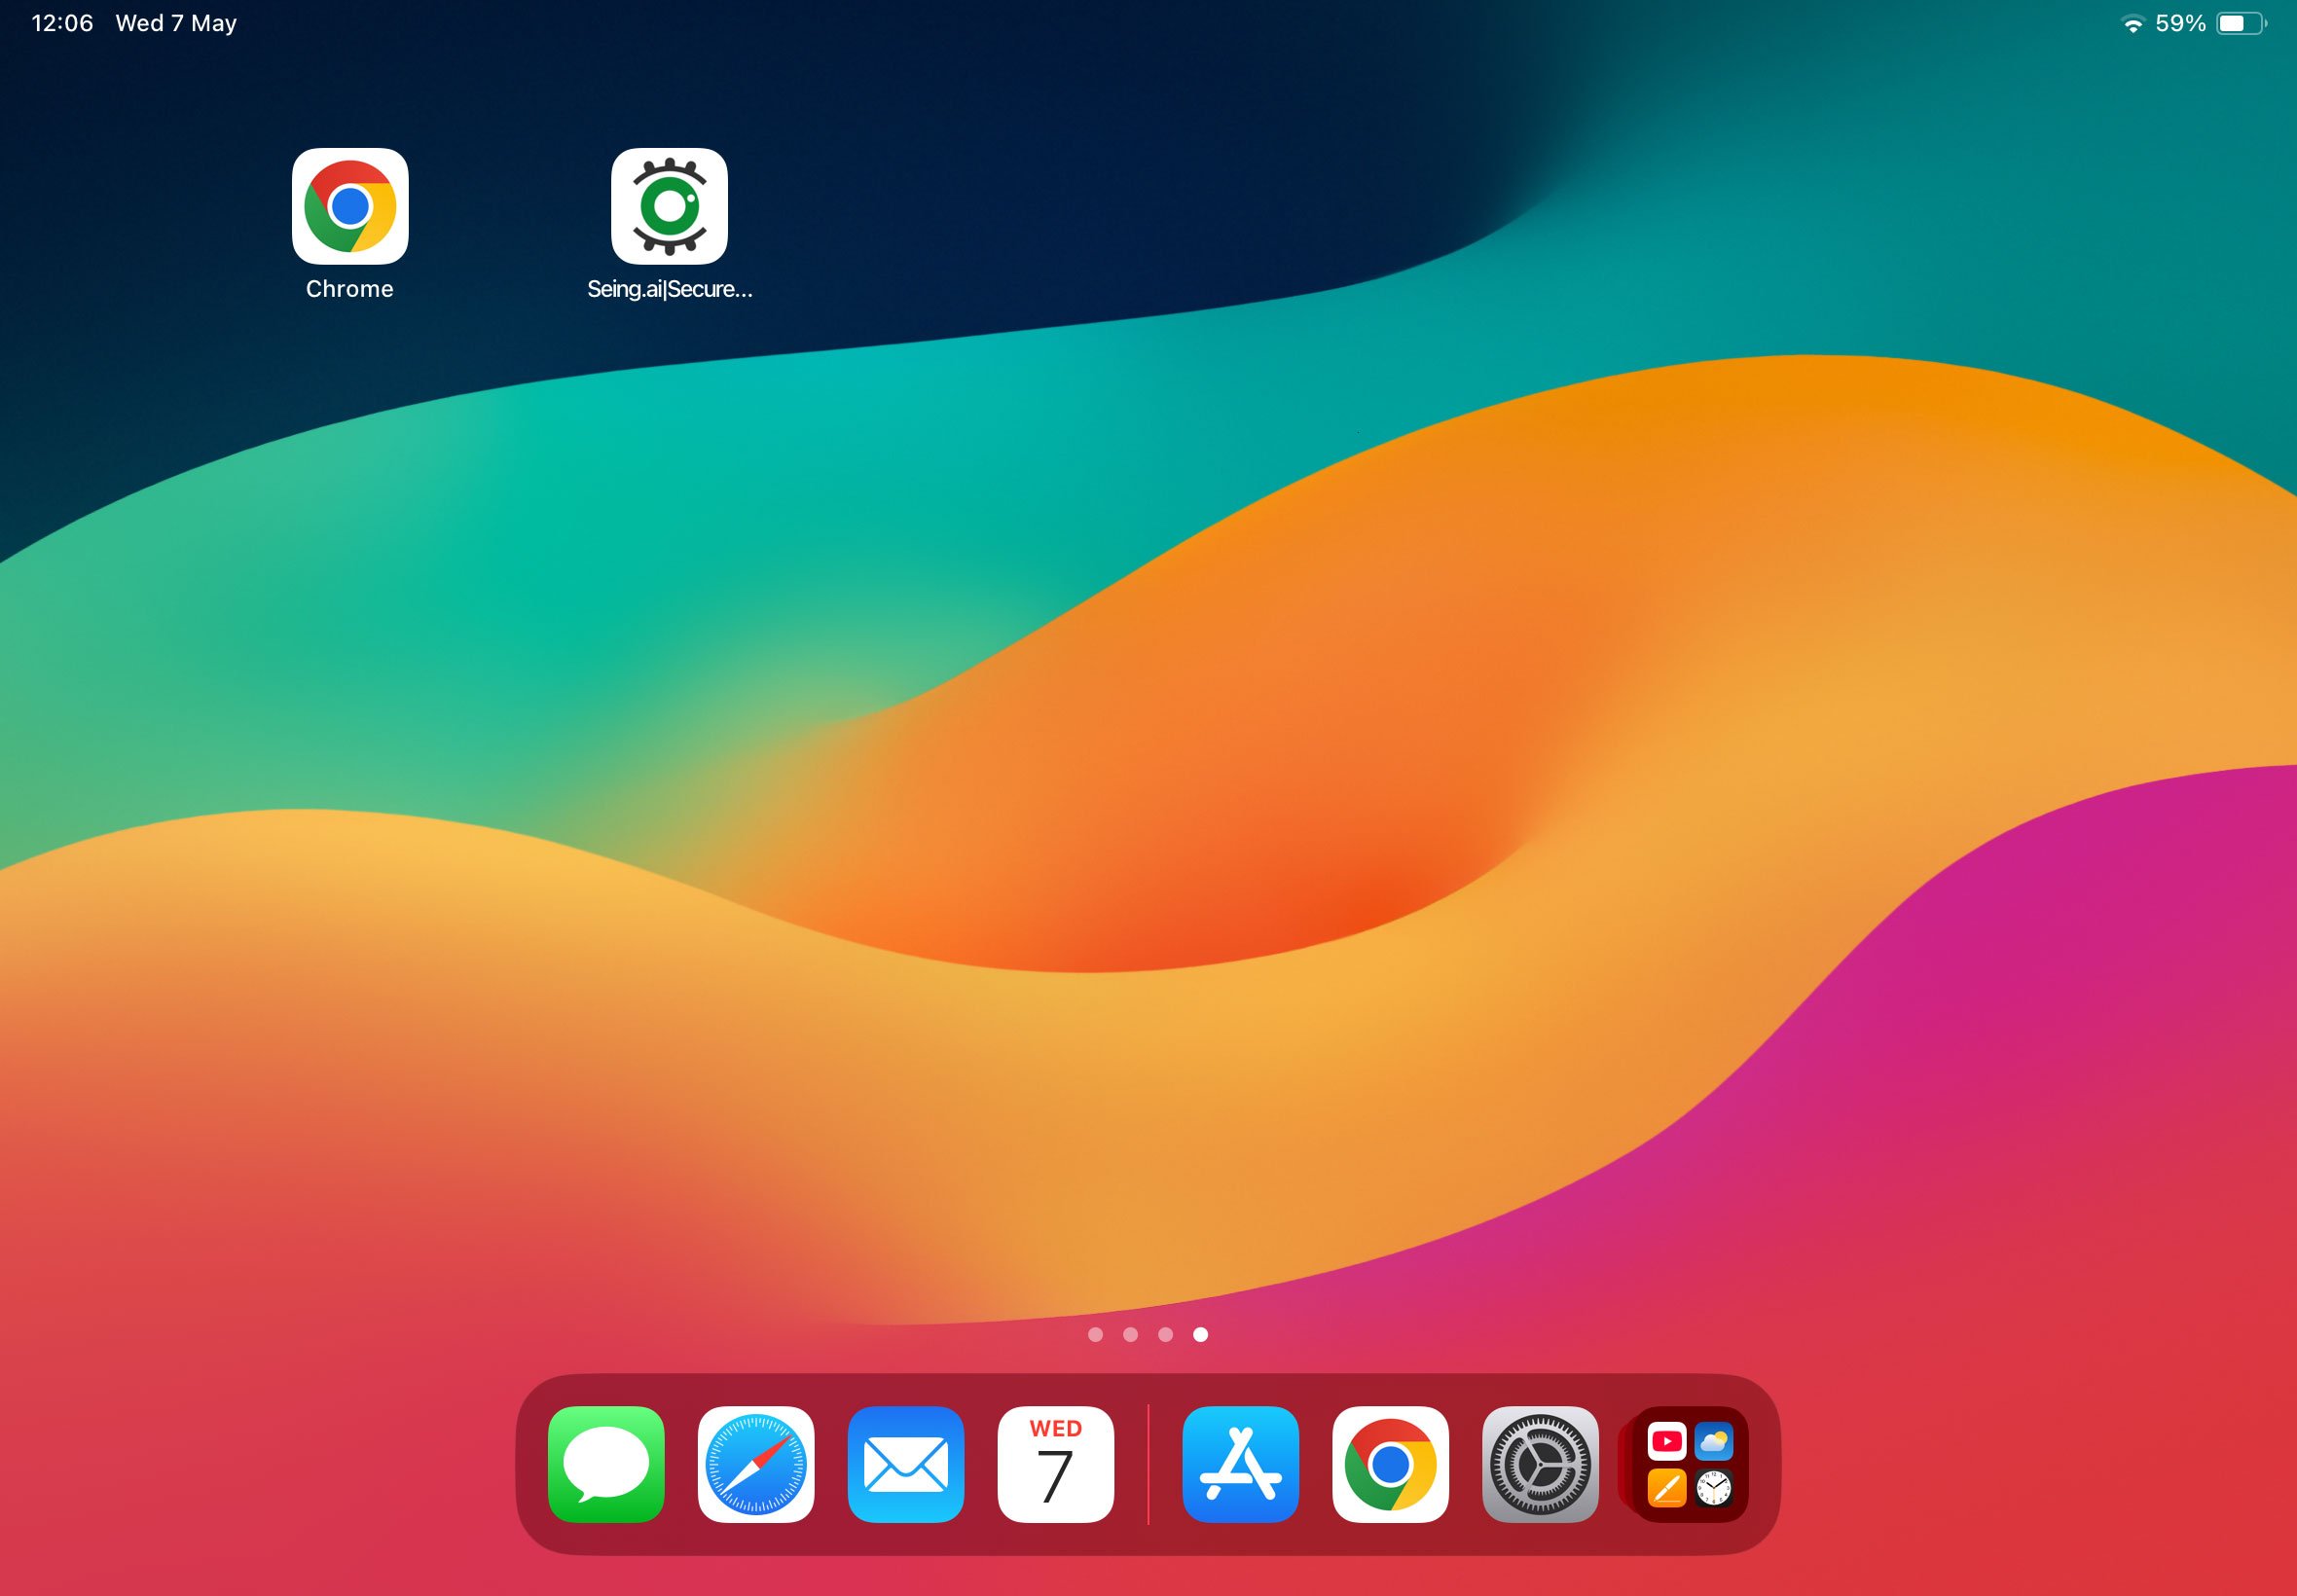The height and width of the screenshot is (1596, 2297).
Task: Tap Clock in the App Library folder
Action: coord(1714,1489)
